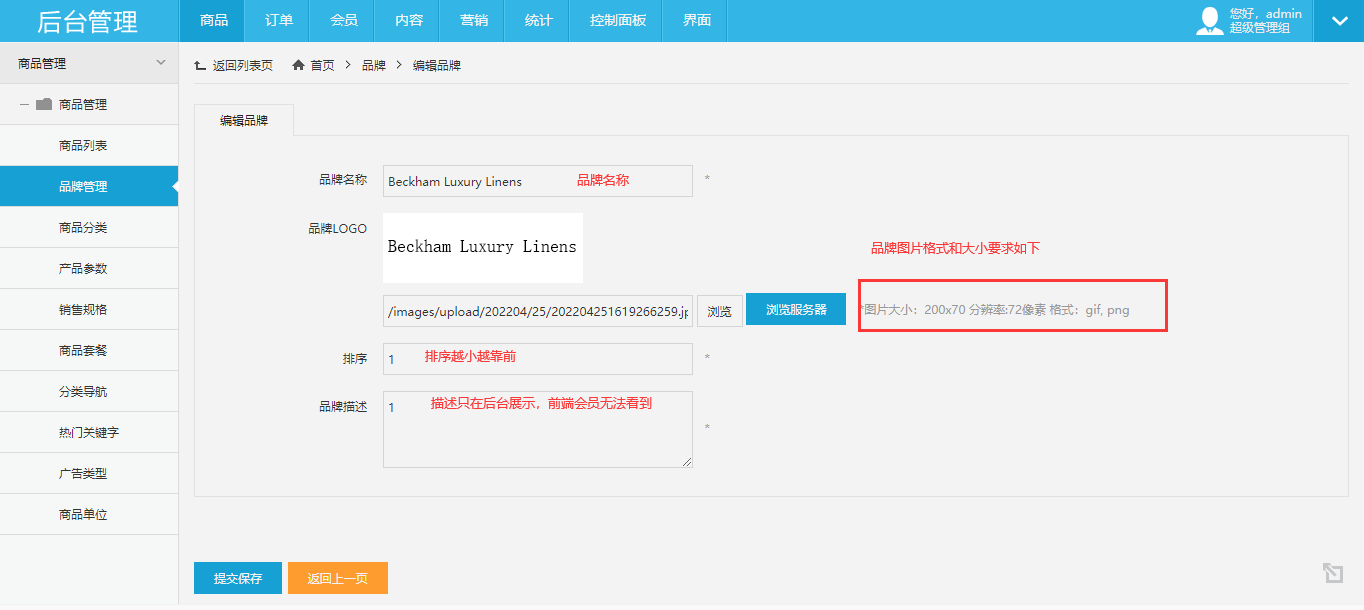The image size is (1364, 610).
Task: Click the logo image path input field
Action: point(538,311)
